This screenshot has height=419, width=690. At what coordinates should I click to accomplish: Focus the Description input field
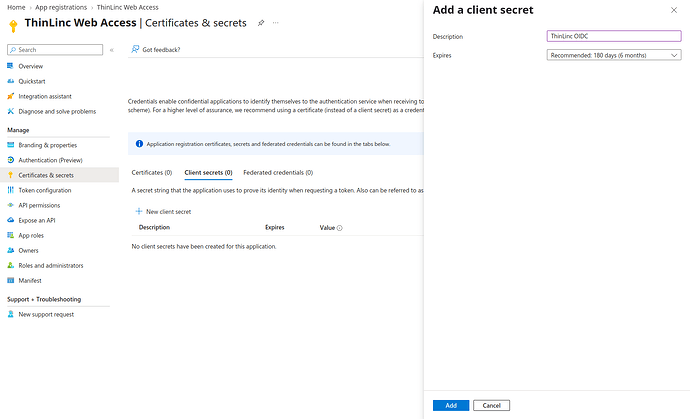pos(614,36)
